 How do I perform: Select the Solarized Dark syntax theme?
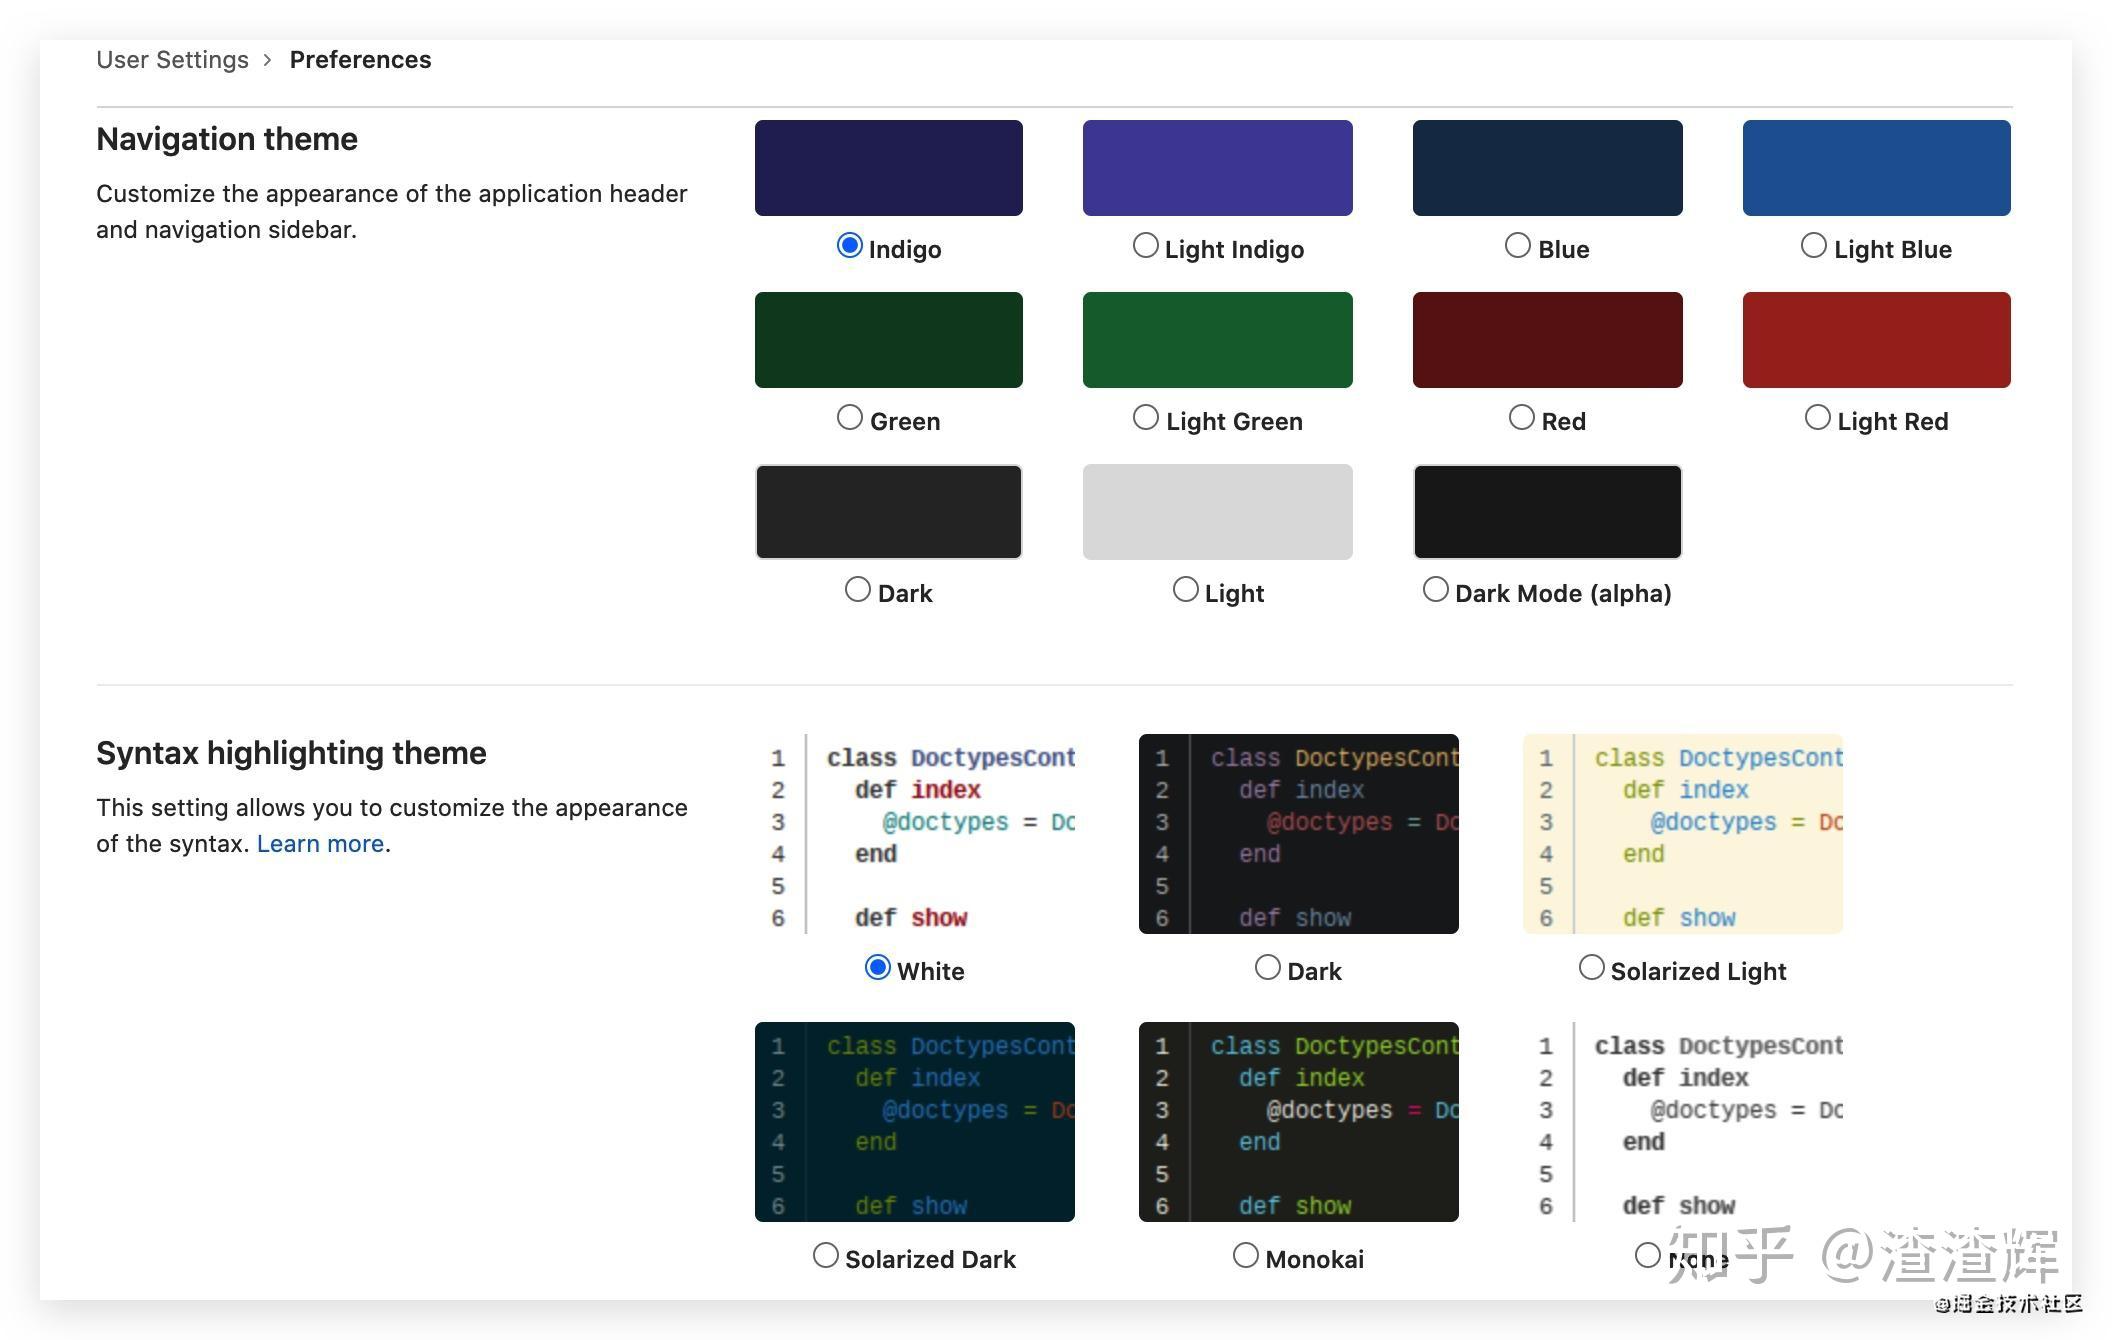click(825, 1255)
